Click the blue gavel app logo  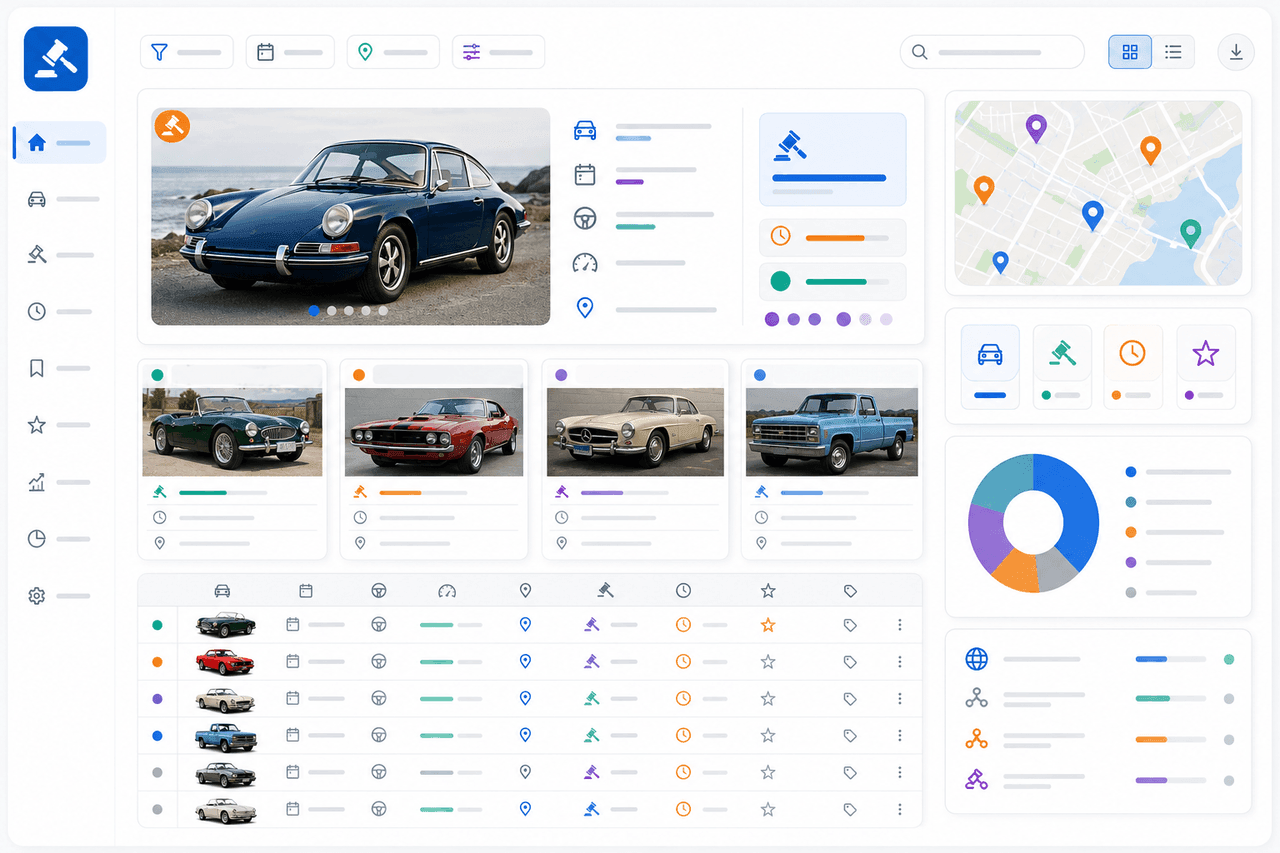click(x=56, y=59)
